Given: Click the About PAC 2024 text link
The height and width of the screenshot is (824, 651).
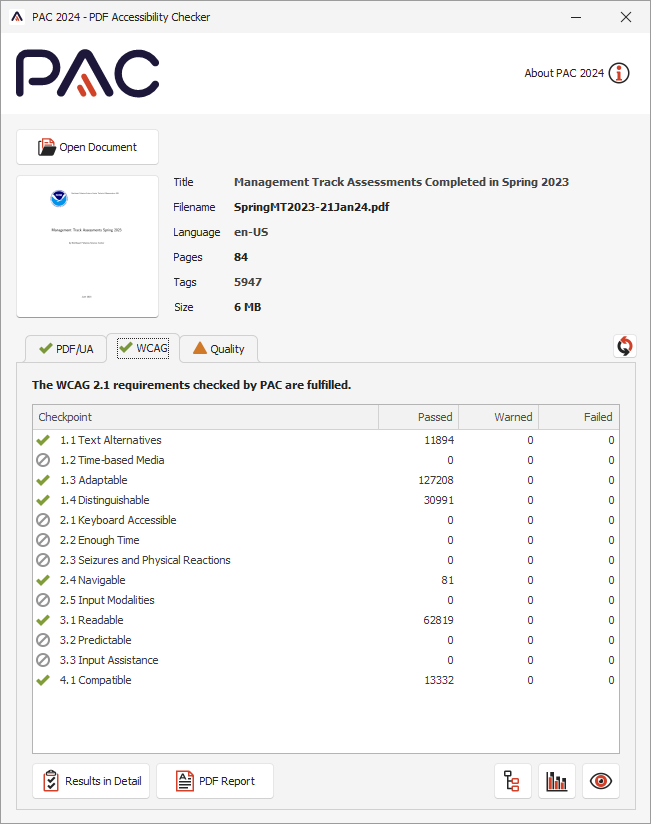Looking at the screenshot, I should pos(564,73).
